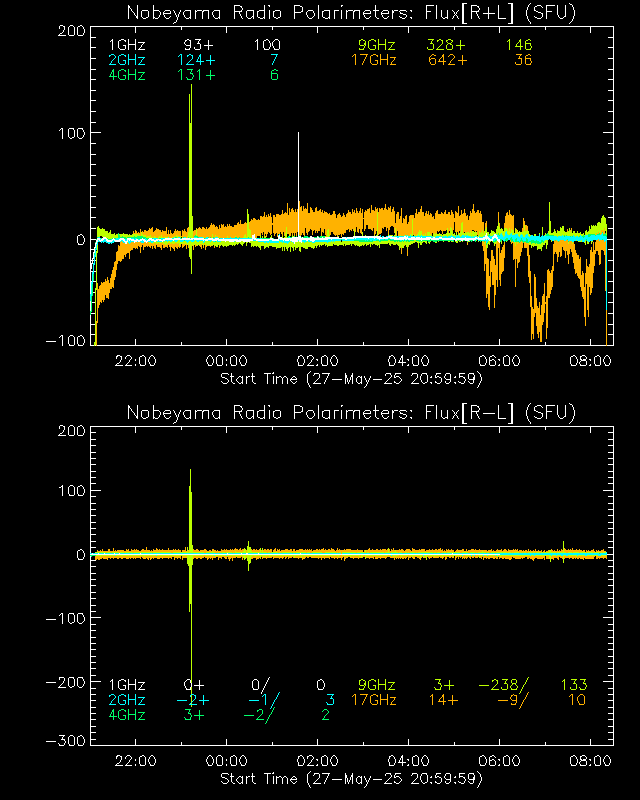Image resolution: width=640 pixels, height=800 pixels.
Task: Click the 22:00 x-axis label of R+L plot
Action: 135,361
